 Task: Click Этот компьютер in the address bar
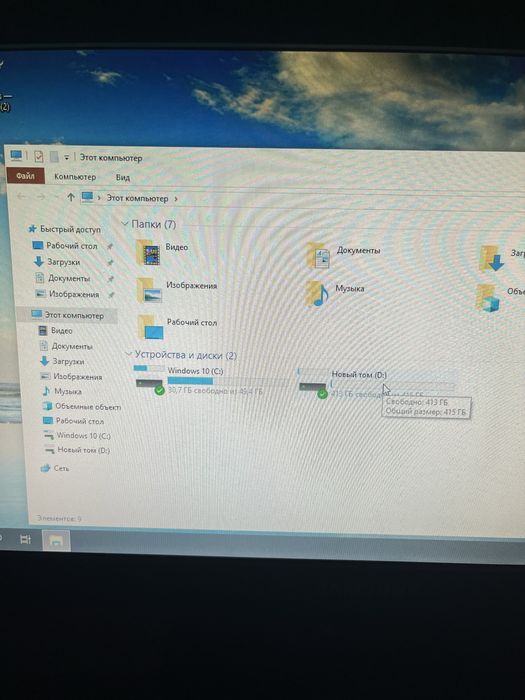coord(137,198)
